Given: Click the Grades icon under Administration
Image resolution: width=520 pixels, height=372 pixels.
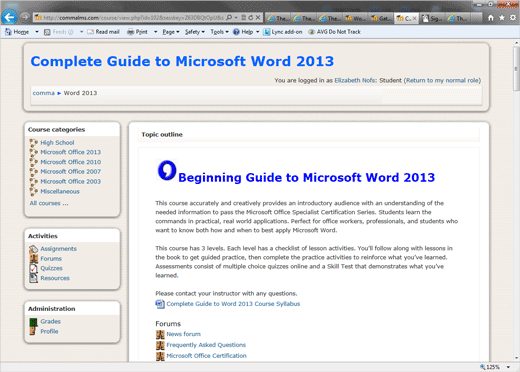Looking at the screenshot, I should click(33, 322).
